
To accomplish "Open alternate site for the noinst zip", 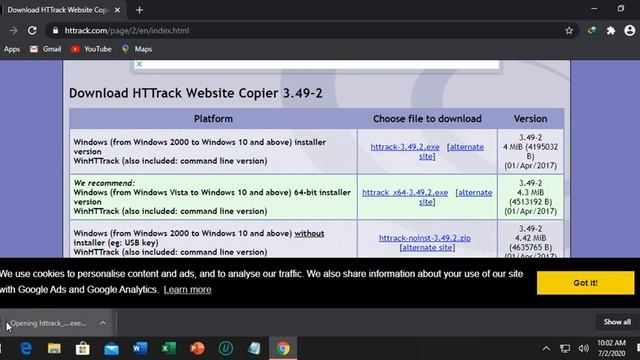I will (x=427, y=247).
